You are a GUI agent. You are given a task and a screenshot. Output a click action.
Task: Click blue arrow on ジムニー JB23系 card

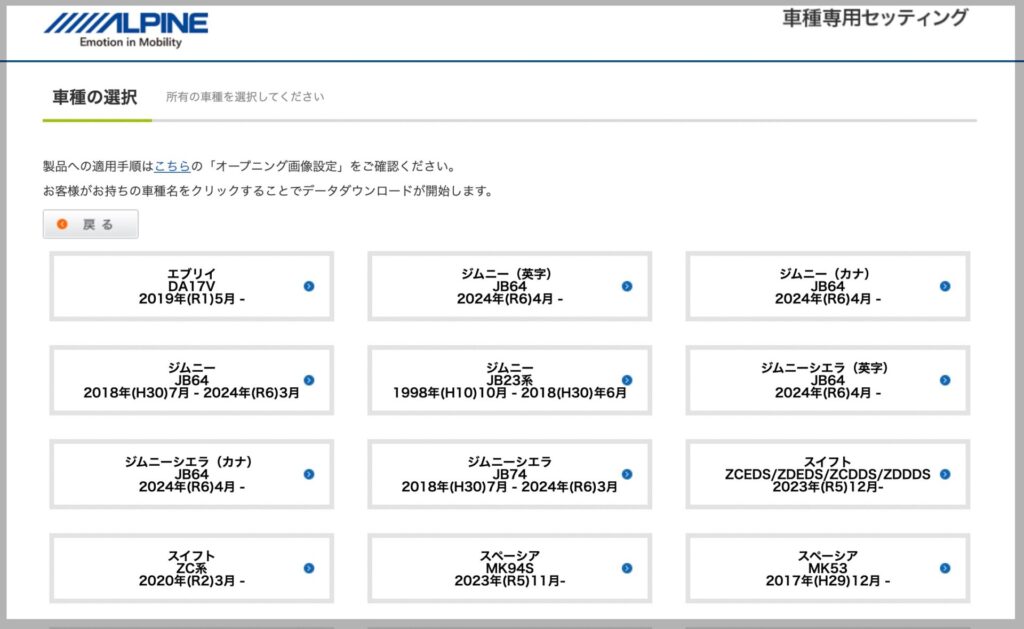pyautogui.click(x=627, y=380)
